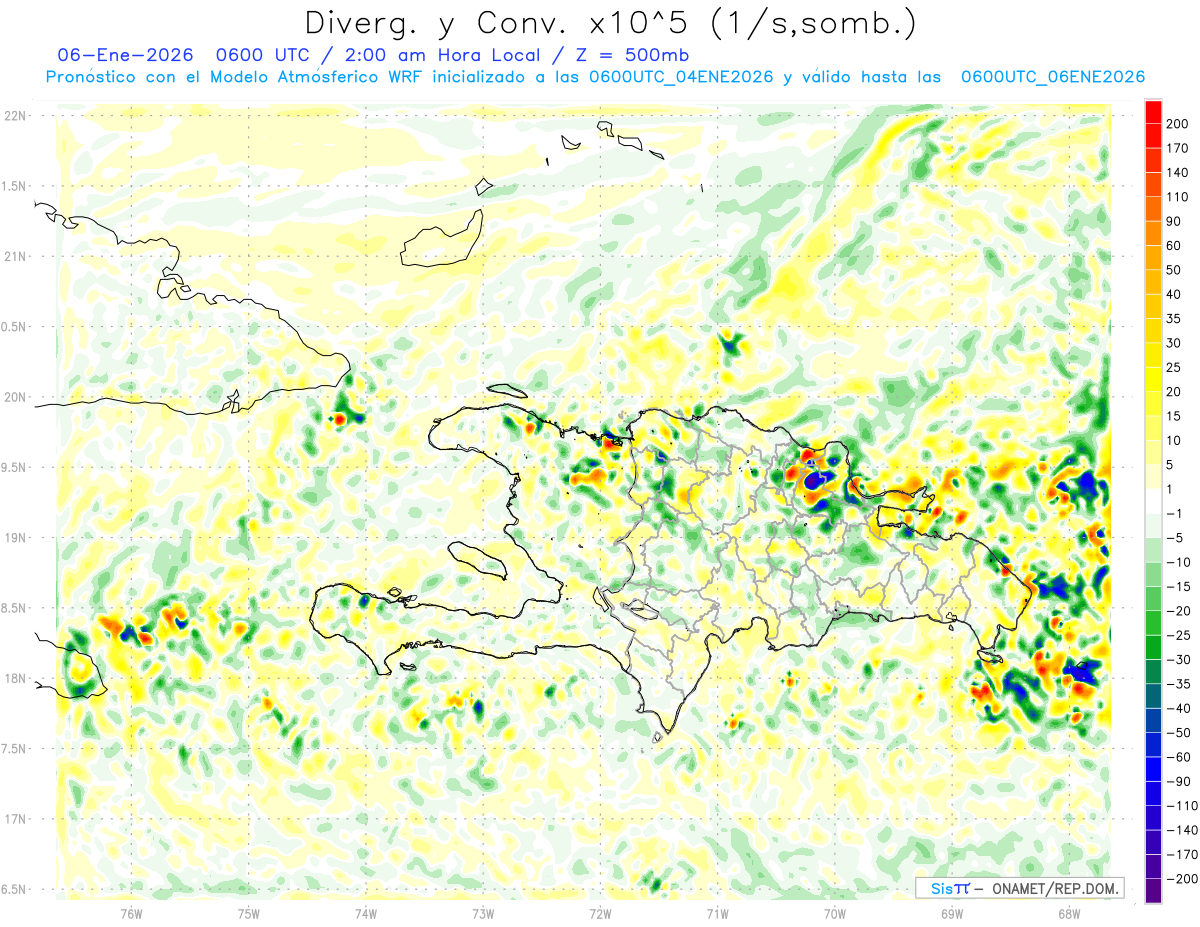The height and width of the screenshot is (927, 1200).
Task: Click the positive 140 color bar label
Action: click(1177, 173)
